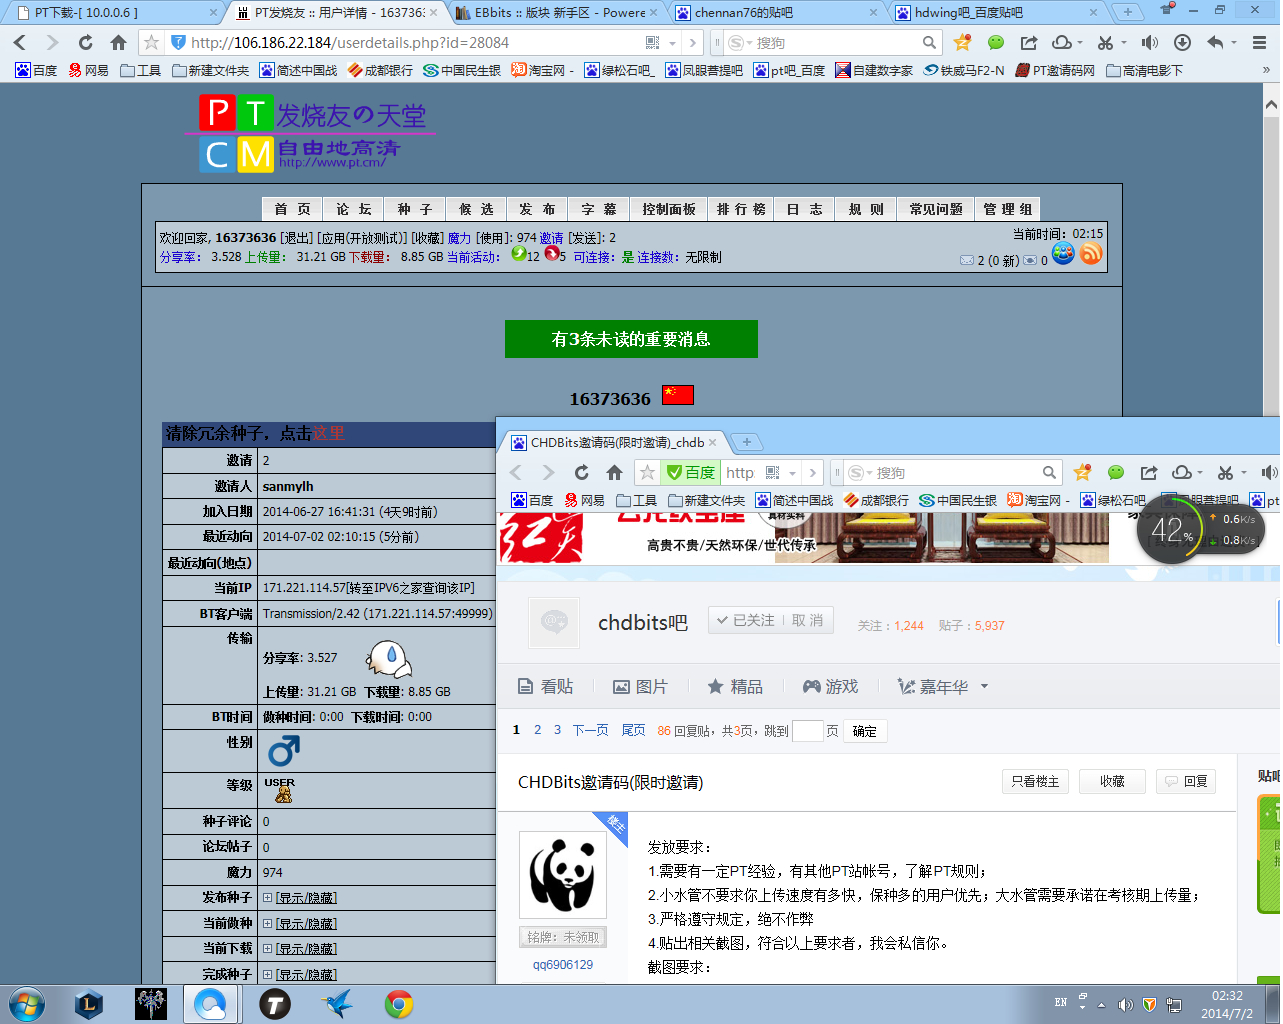Image resolution: width=1283 pixels, height=1024 pixels.
Task: Click the 退出 logout link on PT site
Action: (x=297, y=238)
